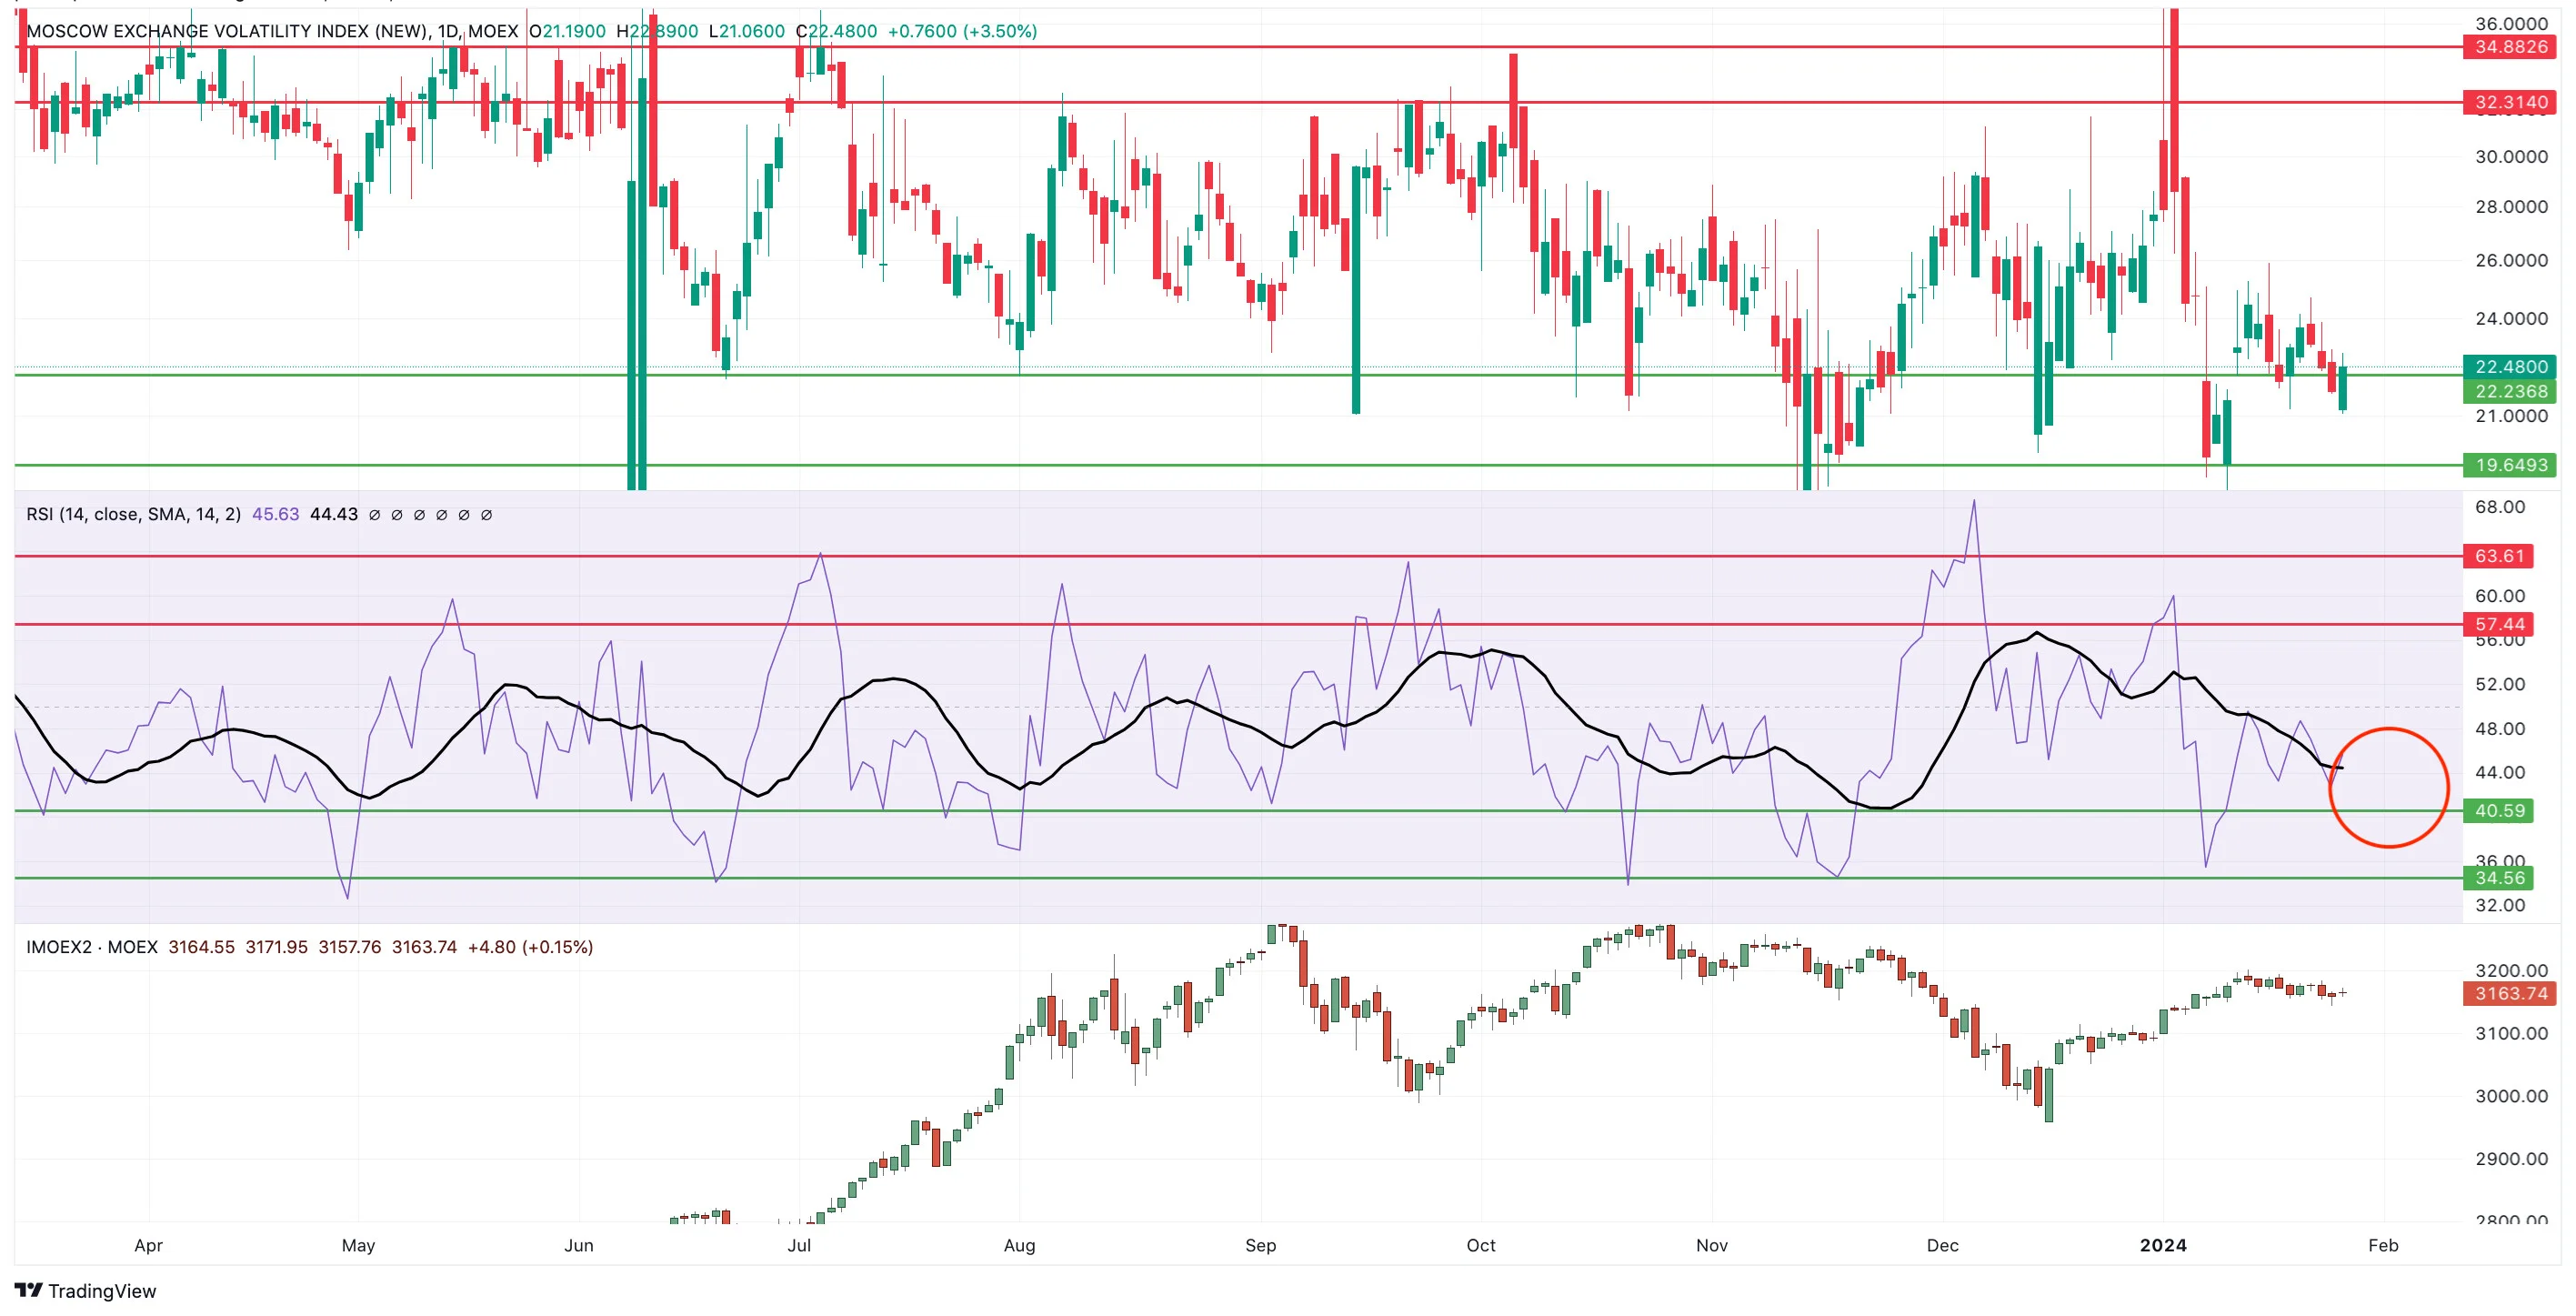Click the TradingView logo icon
Viewport: 2576px width, 1316px height.
28,1290
